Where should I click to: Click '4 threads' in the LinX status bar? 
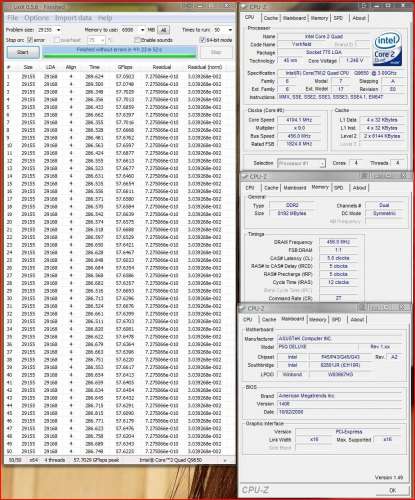[55, 460]
